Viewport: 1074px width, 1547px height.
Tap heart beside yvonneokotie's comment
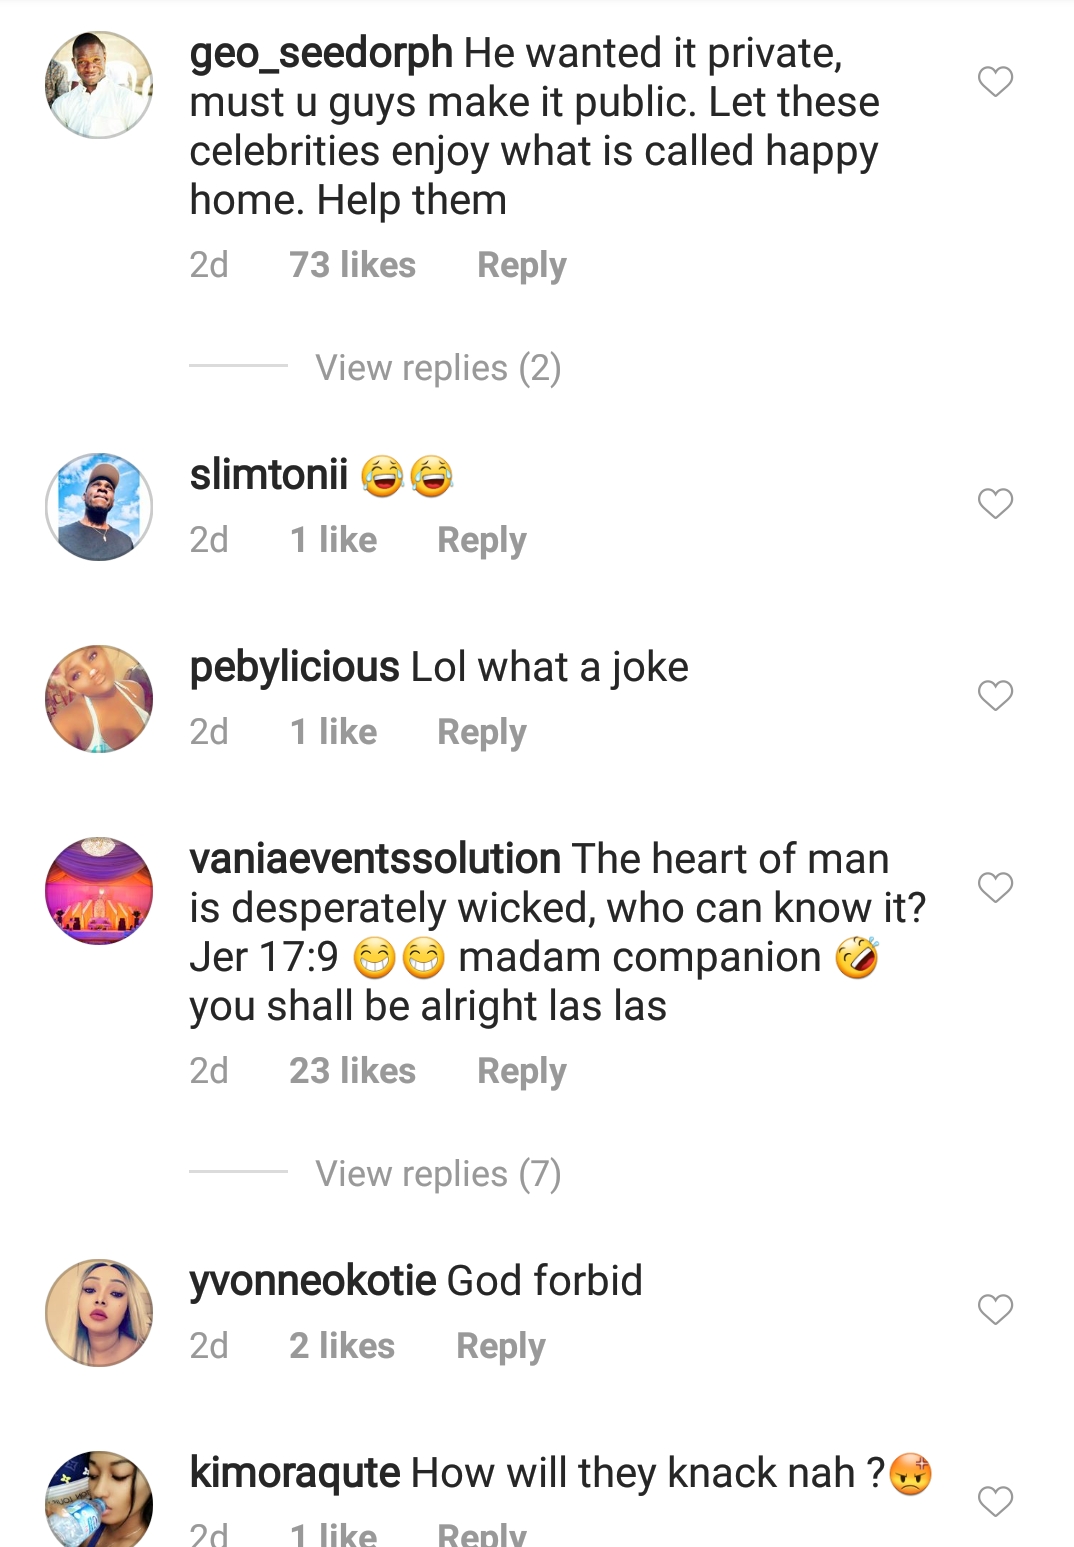coord(995,1309)
